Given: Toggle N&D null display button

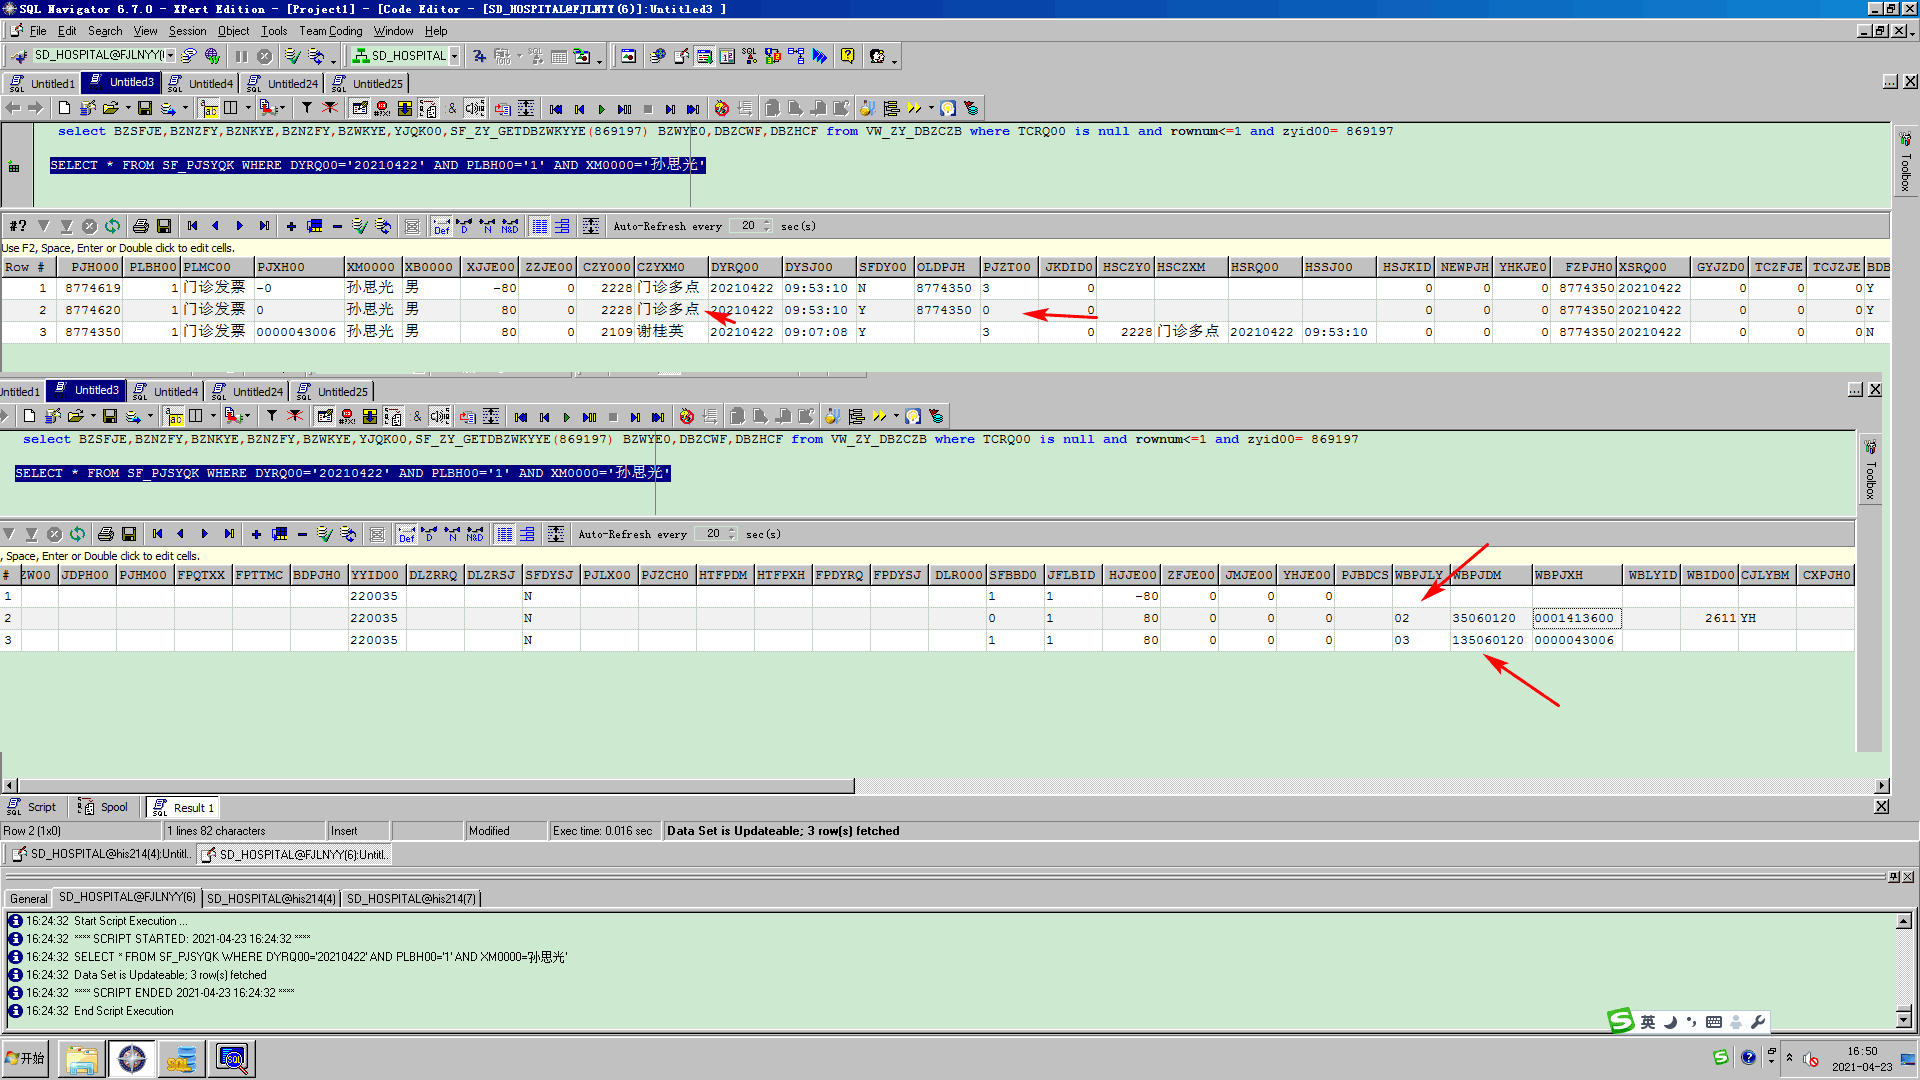Looking at the screenshot, I should tap(510, 227).
